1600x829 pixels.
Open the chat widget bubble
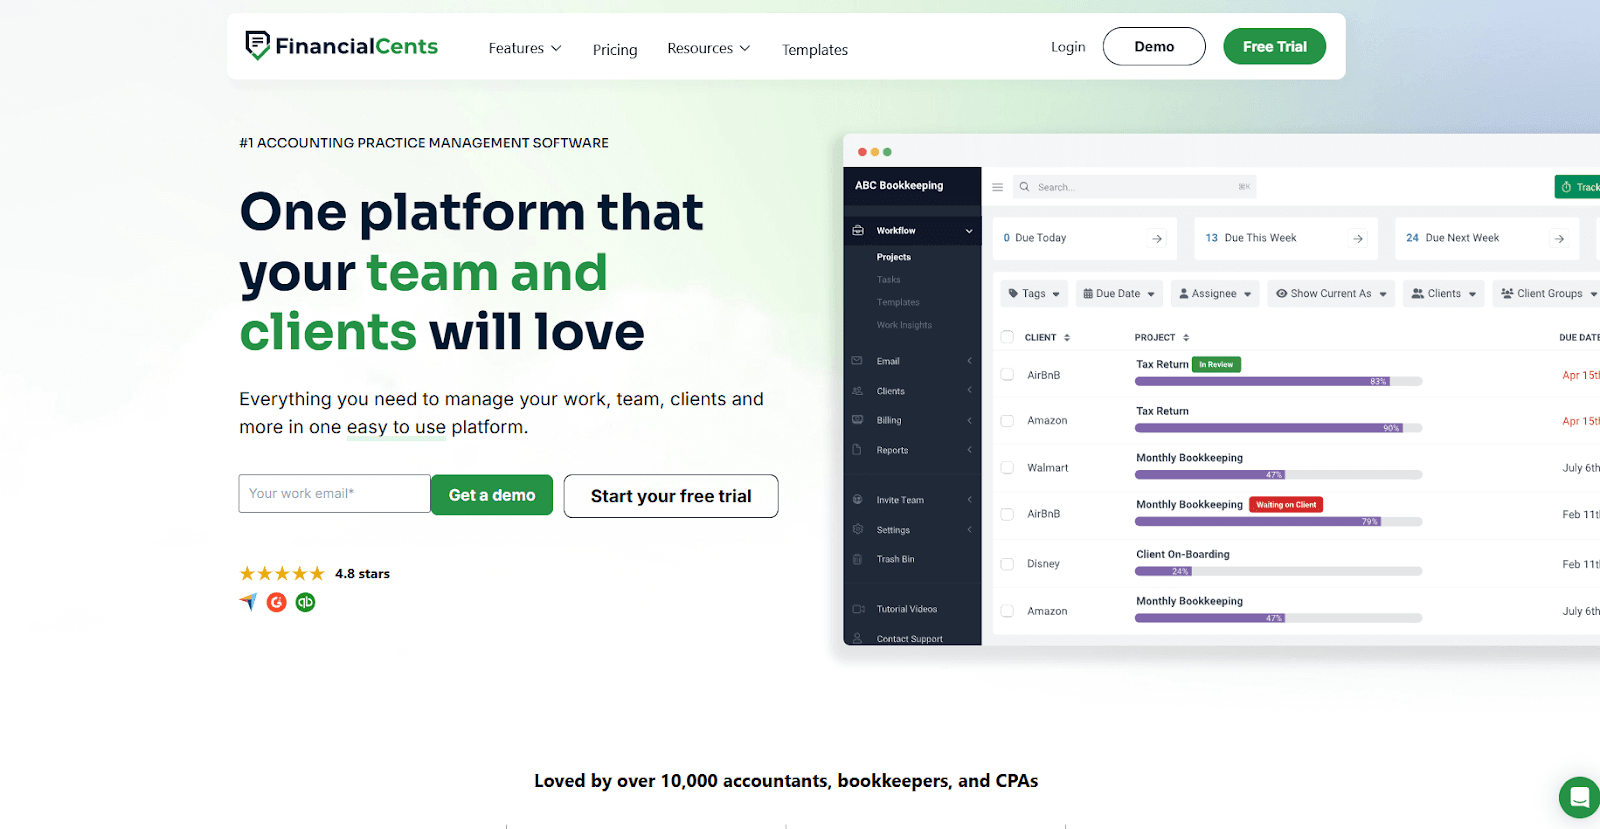[1580, 797]
